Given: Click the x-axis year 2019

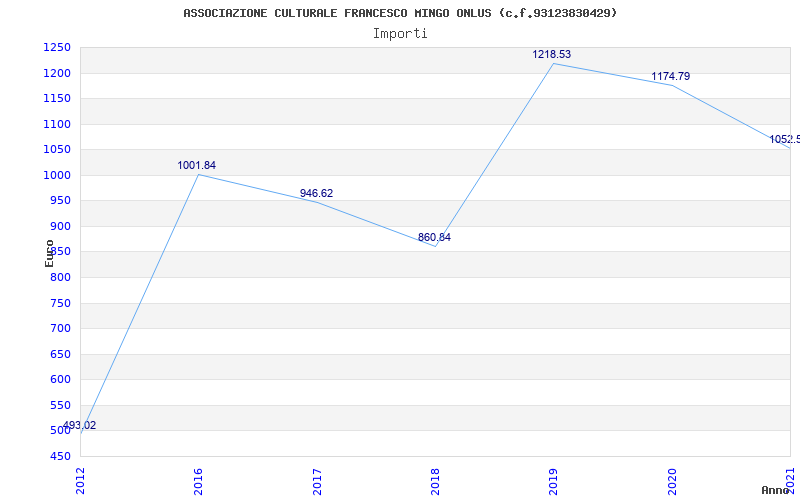Looking at the screenshot, I should [554, 481].
